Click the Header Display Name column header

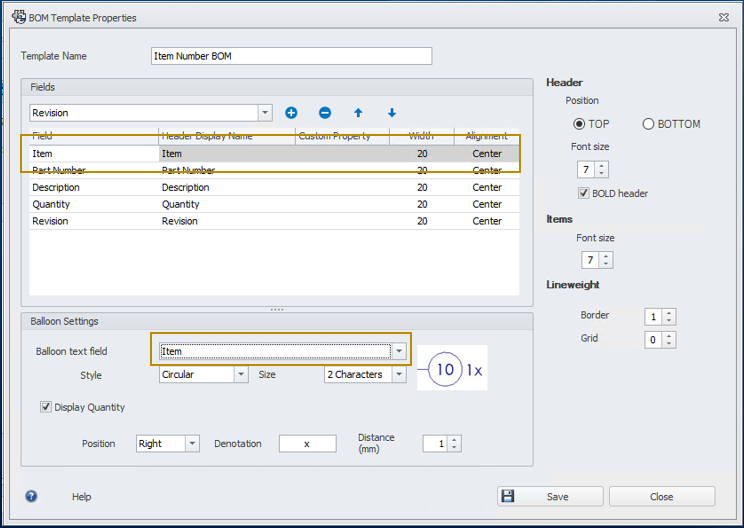[x=227, y=136]
